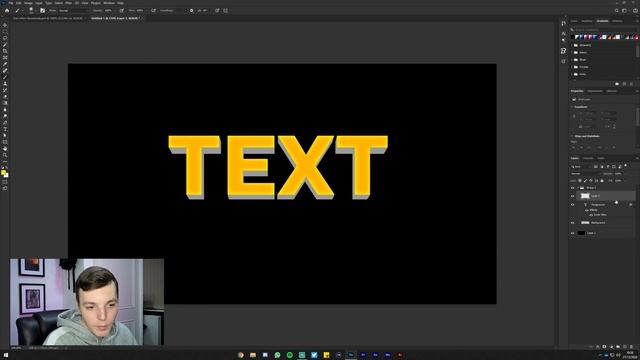This screenshot has width=640, height=360.
Task: Lock all attributes of the layer
Action: [x=602, y=180]
